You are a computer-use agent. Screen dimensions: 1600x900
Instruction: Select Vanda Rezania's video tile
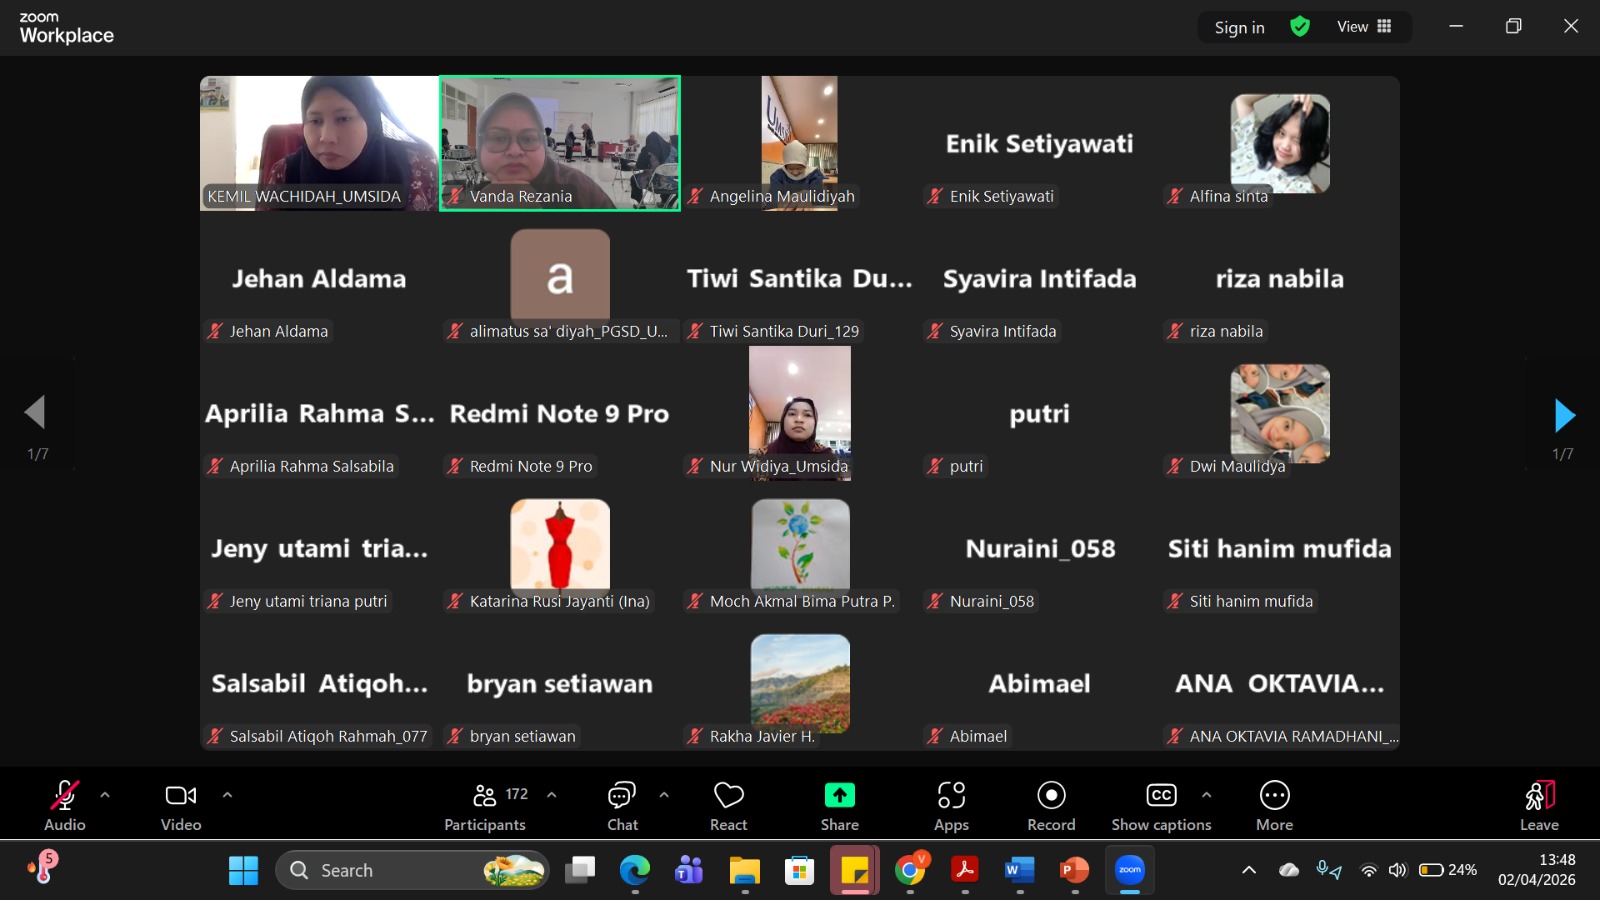pyautogui.click(x=560, y=143)
